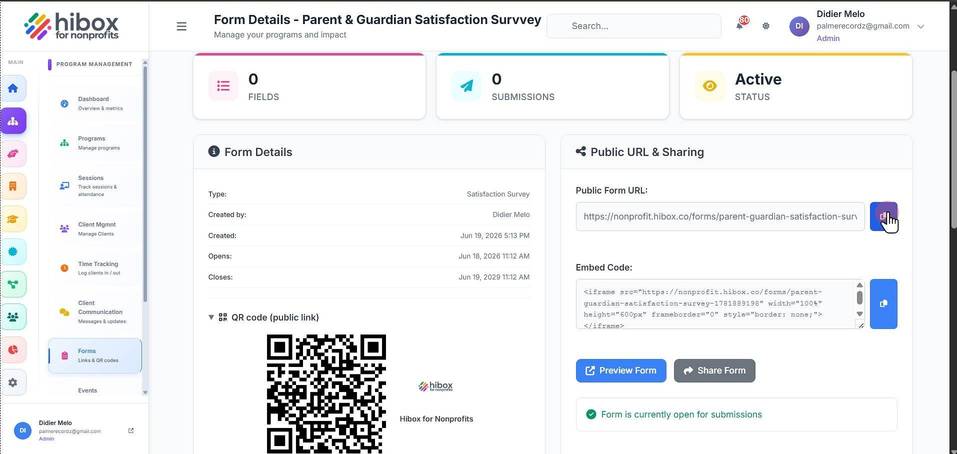Click sign-out icon beside bottom profile
This screenshot has height=454, width=957.
(131, 430)
